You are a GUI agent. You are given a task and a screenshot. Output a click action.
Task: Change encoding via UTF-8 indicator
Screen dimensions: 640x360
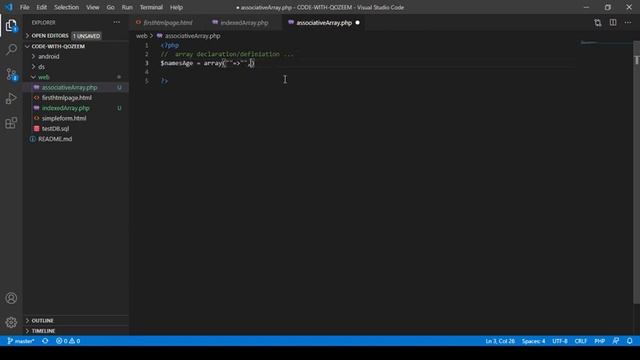[560, 341]
